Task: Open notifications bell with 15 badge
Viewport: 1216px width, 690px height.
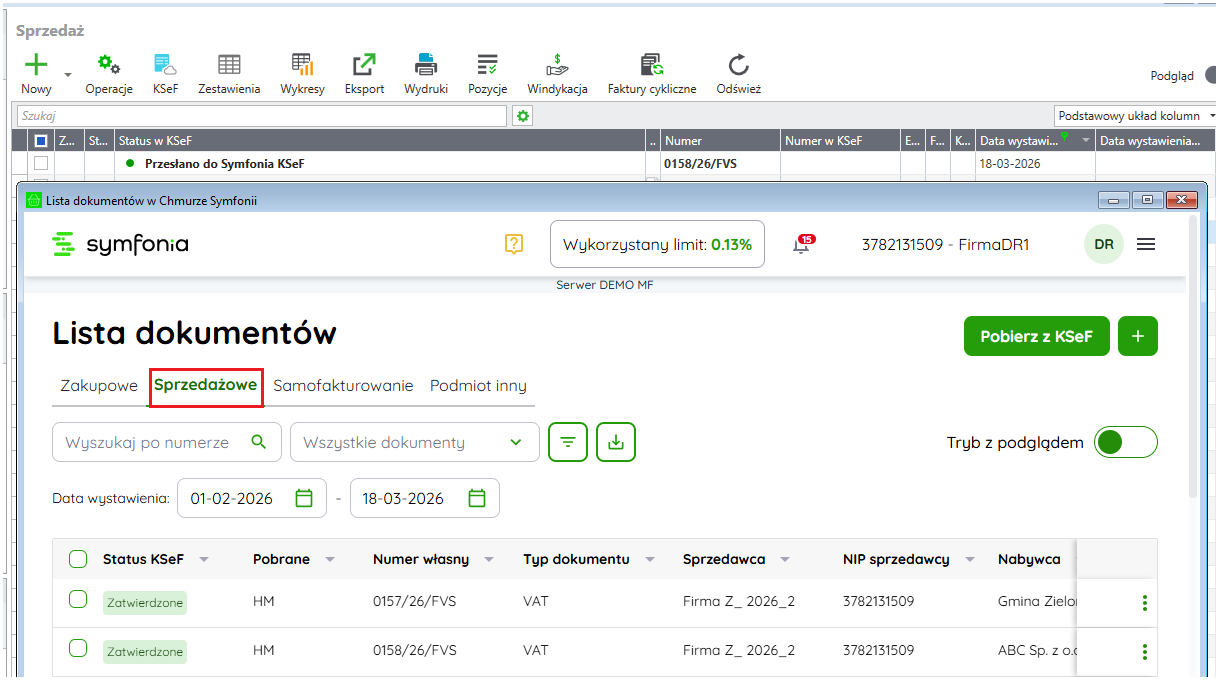Action: pos(802,244)
